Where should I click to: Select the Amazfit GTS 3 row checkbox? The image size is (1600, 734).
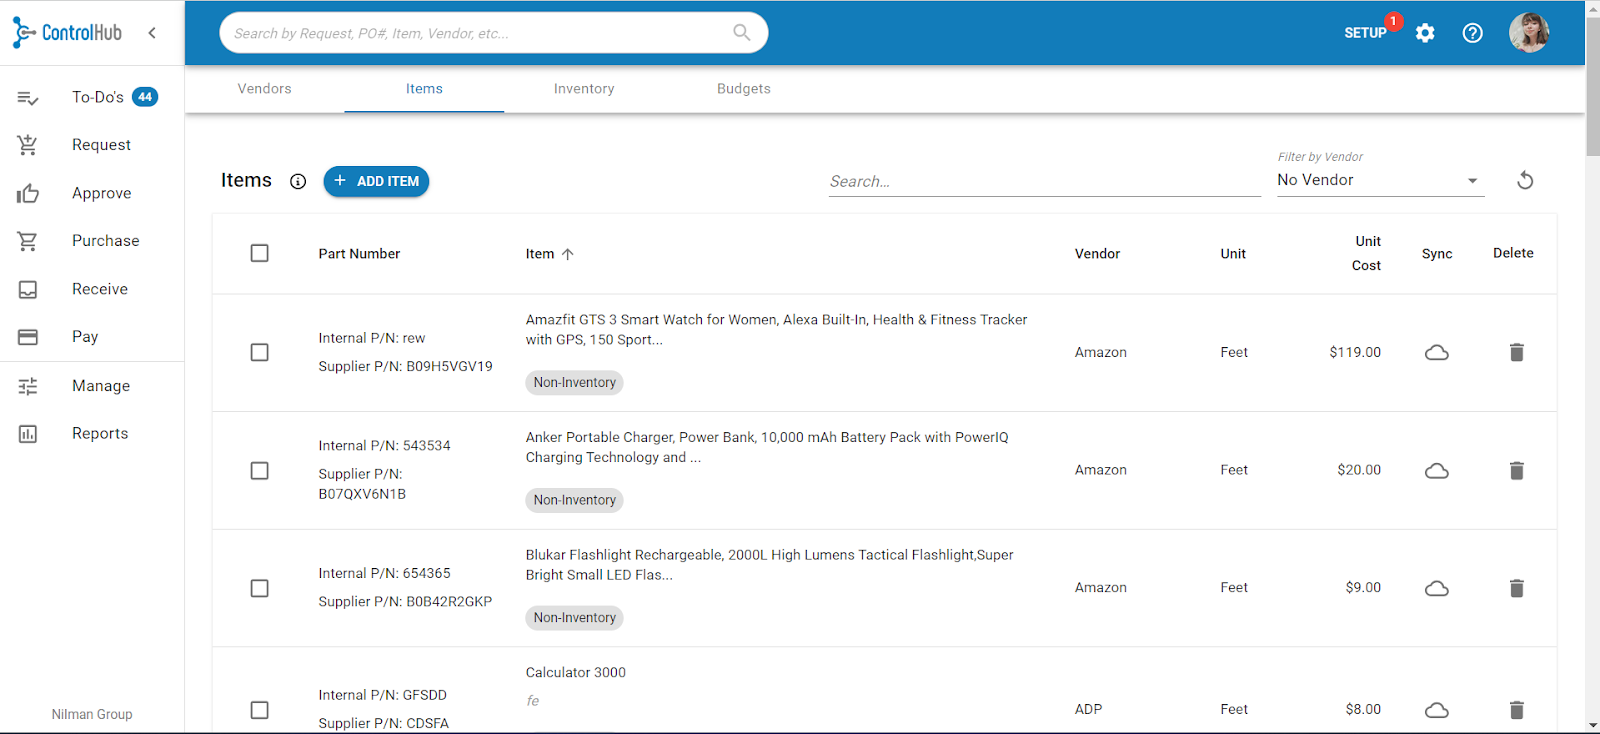tap(260, 352)
